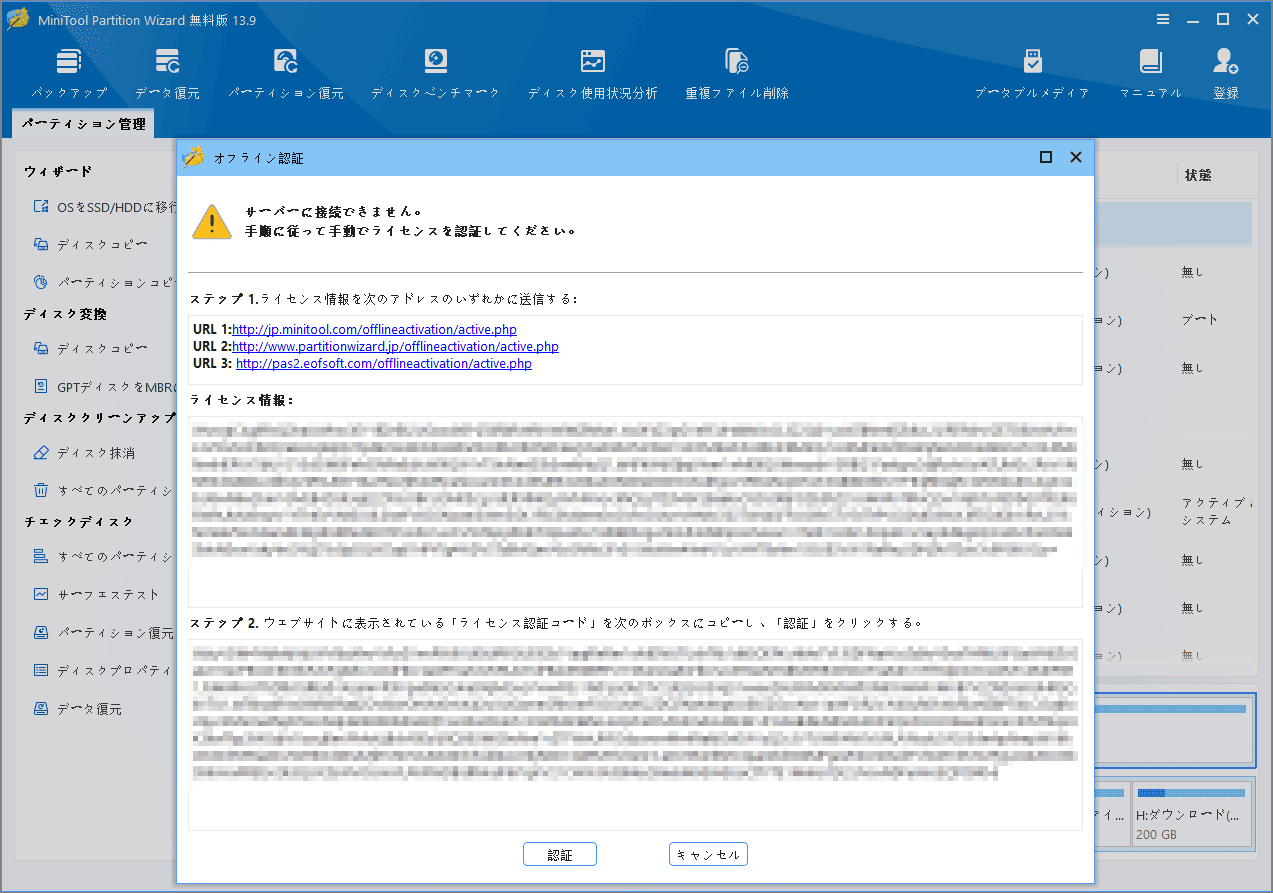Click the データ復元 sidebar icon
The image size is (1273, 893).
point(41,708)
